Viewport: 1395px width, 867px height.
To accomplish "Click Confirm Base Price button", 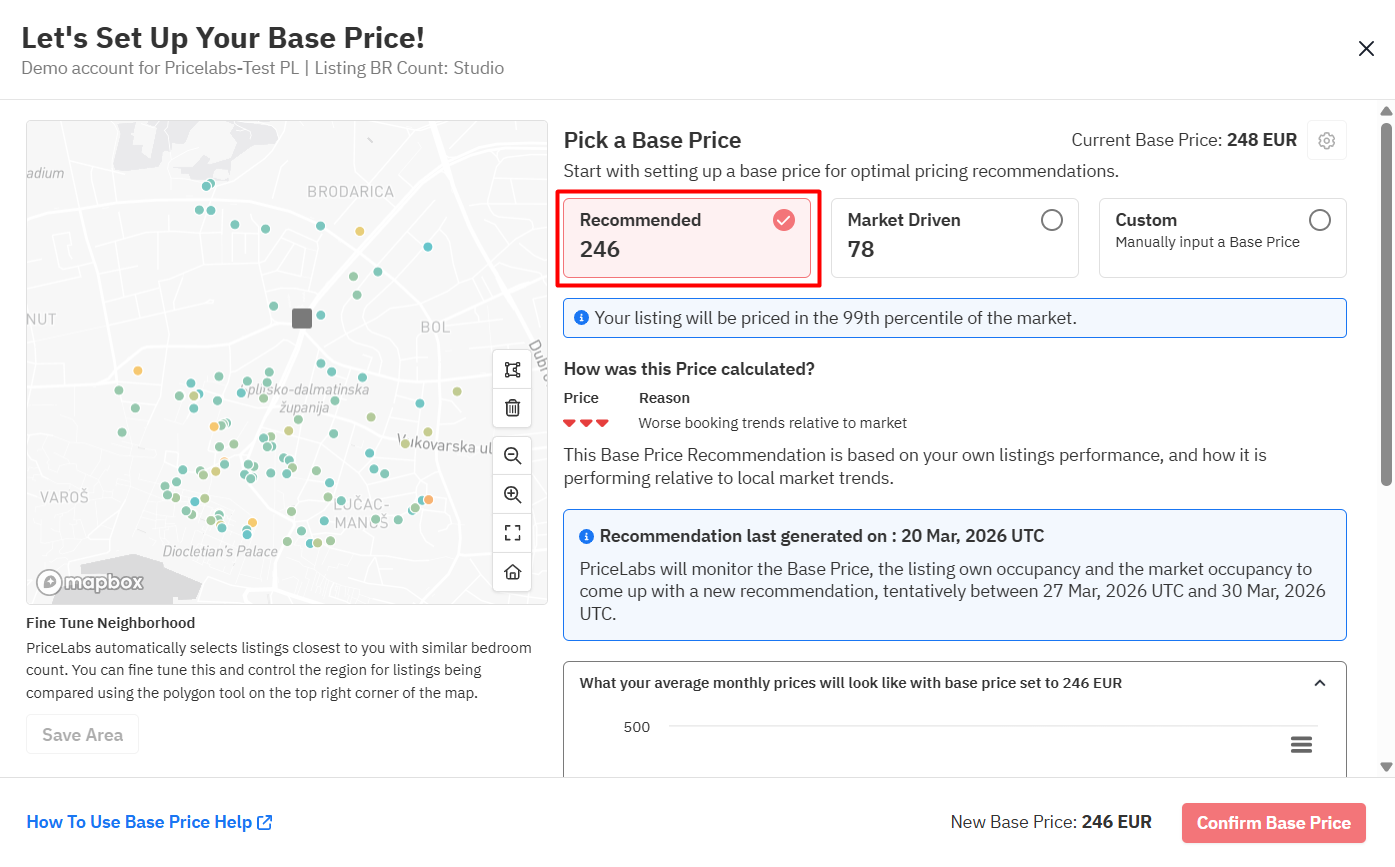I will 1273,823.
